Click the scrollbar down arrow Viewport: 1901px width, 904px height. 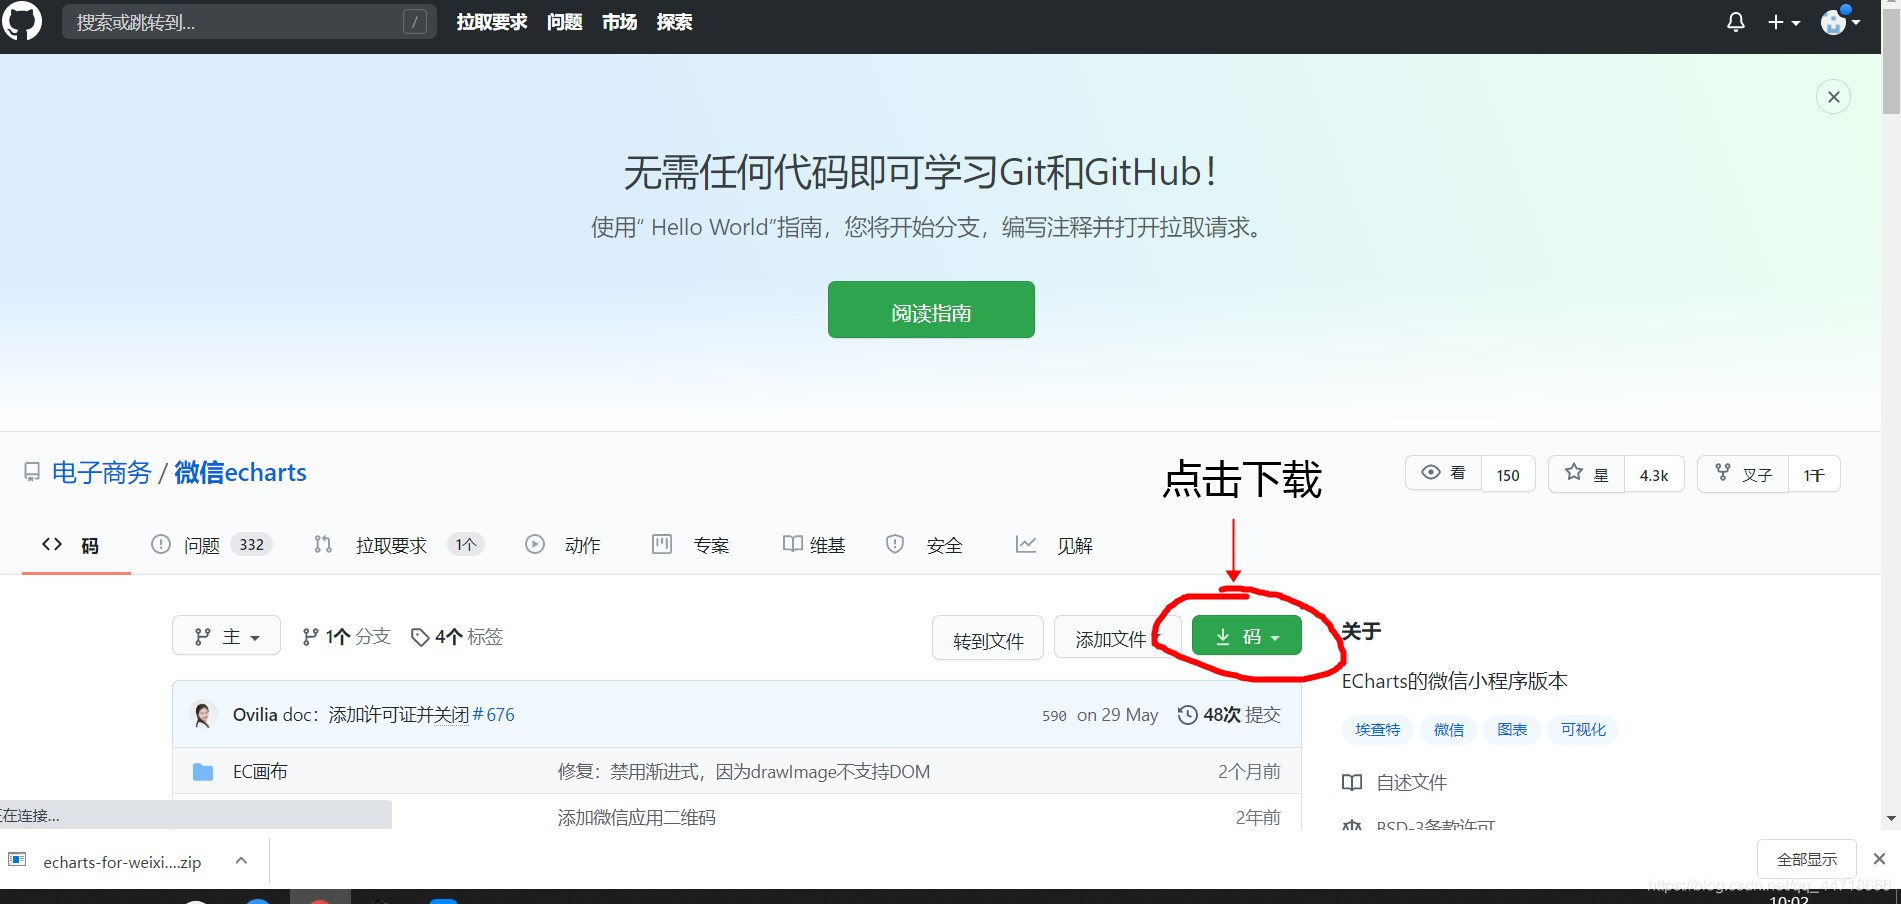coord(1891,819)
